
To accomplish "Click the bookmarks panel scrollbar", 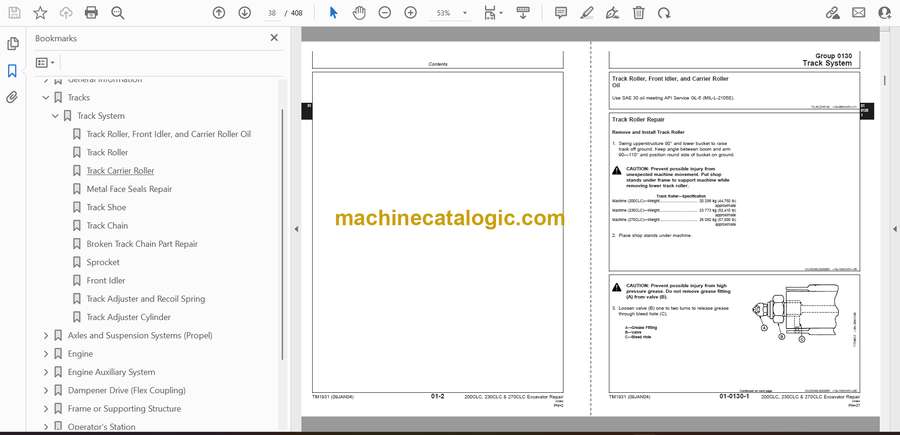I will (x=282, y=234).
